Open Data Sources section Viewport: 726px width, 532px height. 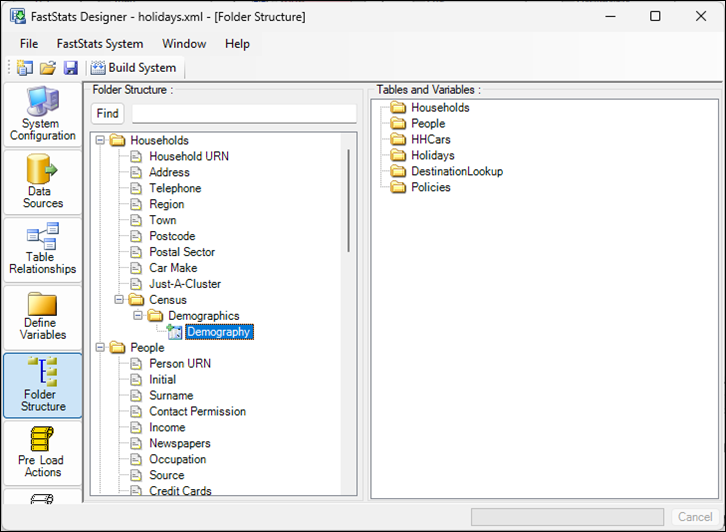point(43,182)
